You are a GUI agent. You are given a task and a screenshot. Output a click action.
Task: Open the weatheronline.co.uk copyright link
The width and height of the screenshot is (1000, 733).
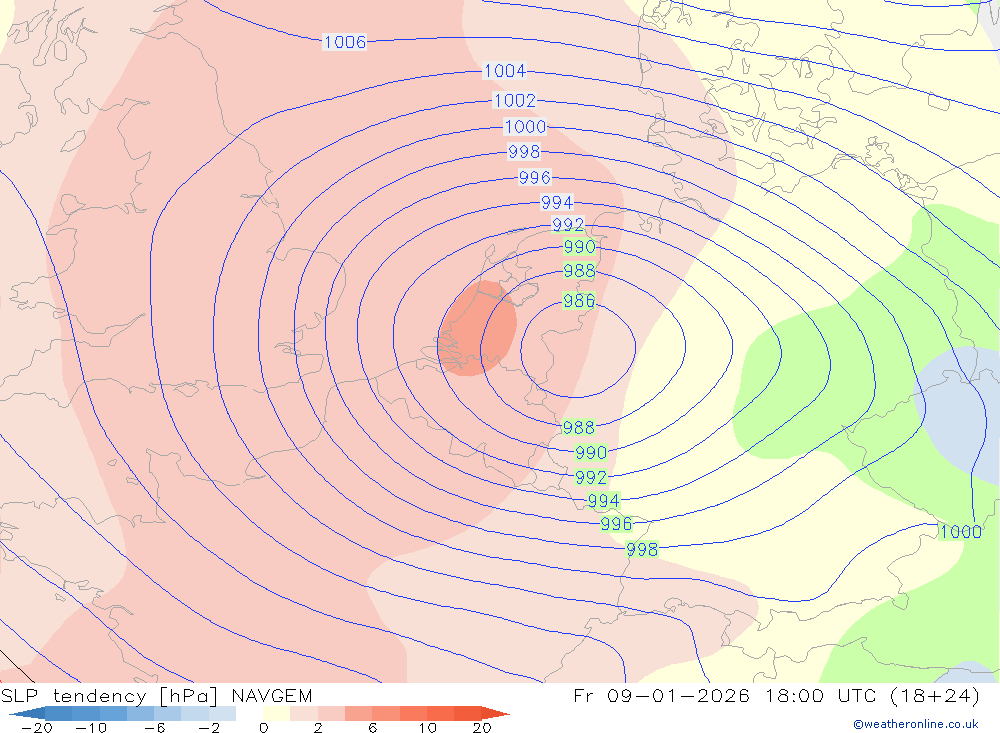[x=916, y=724]
